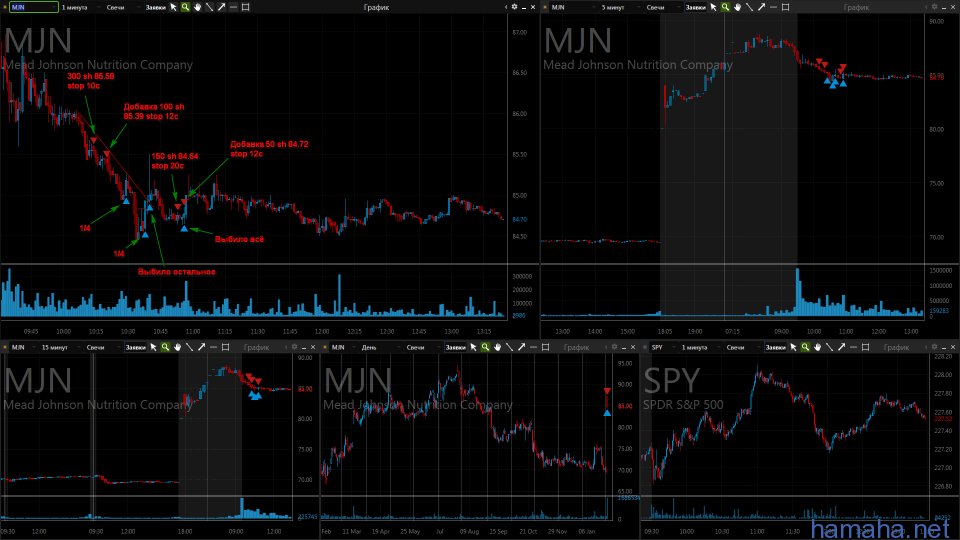Pick trend line tool in 5-minute MJN chart
Image resolution: width=960 pixels, height=540 pixels.
point(749,7)
